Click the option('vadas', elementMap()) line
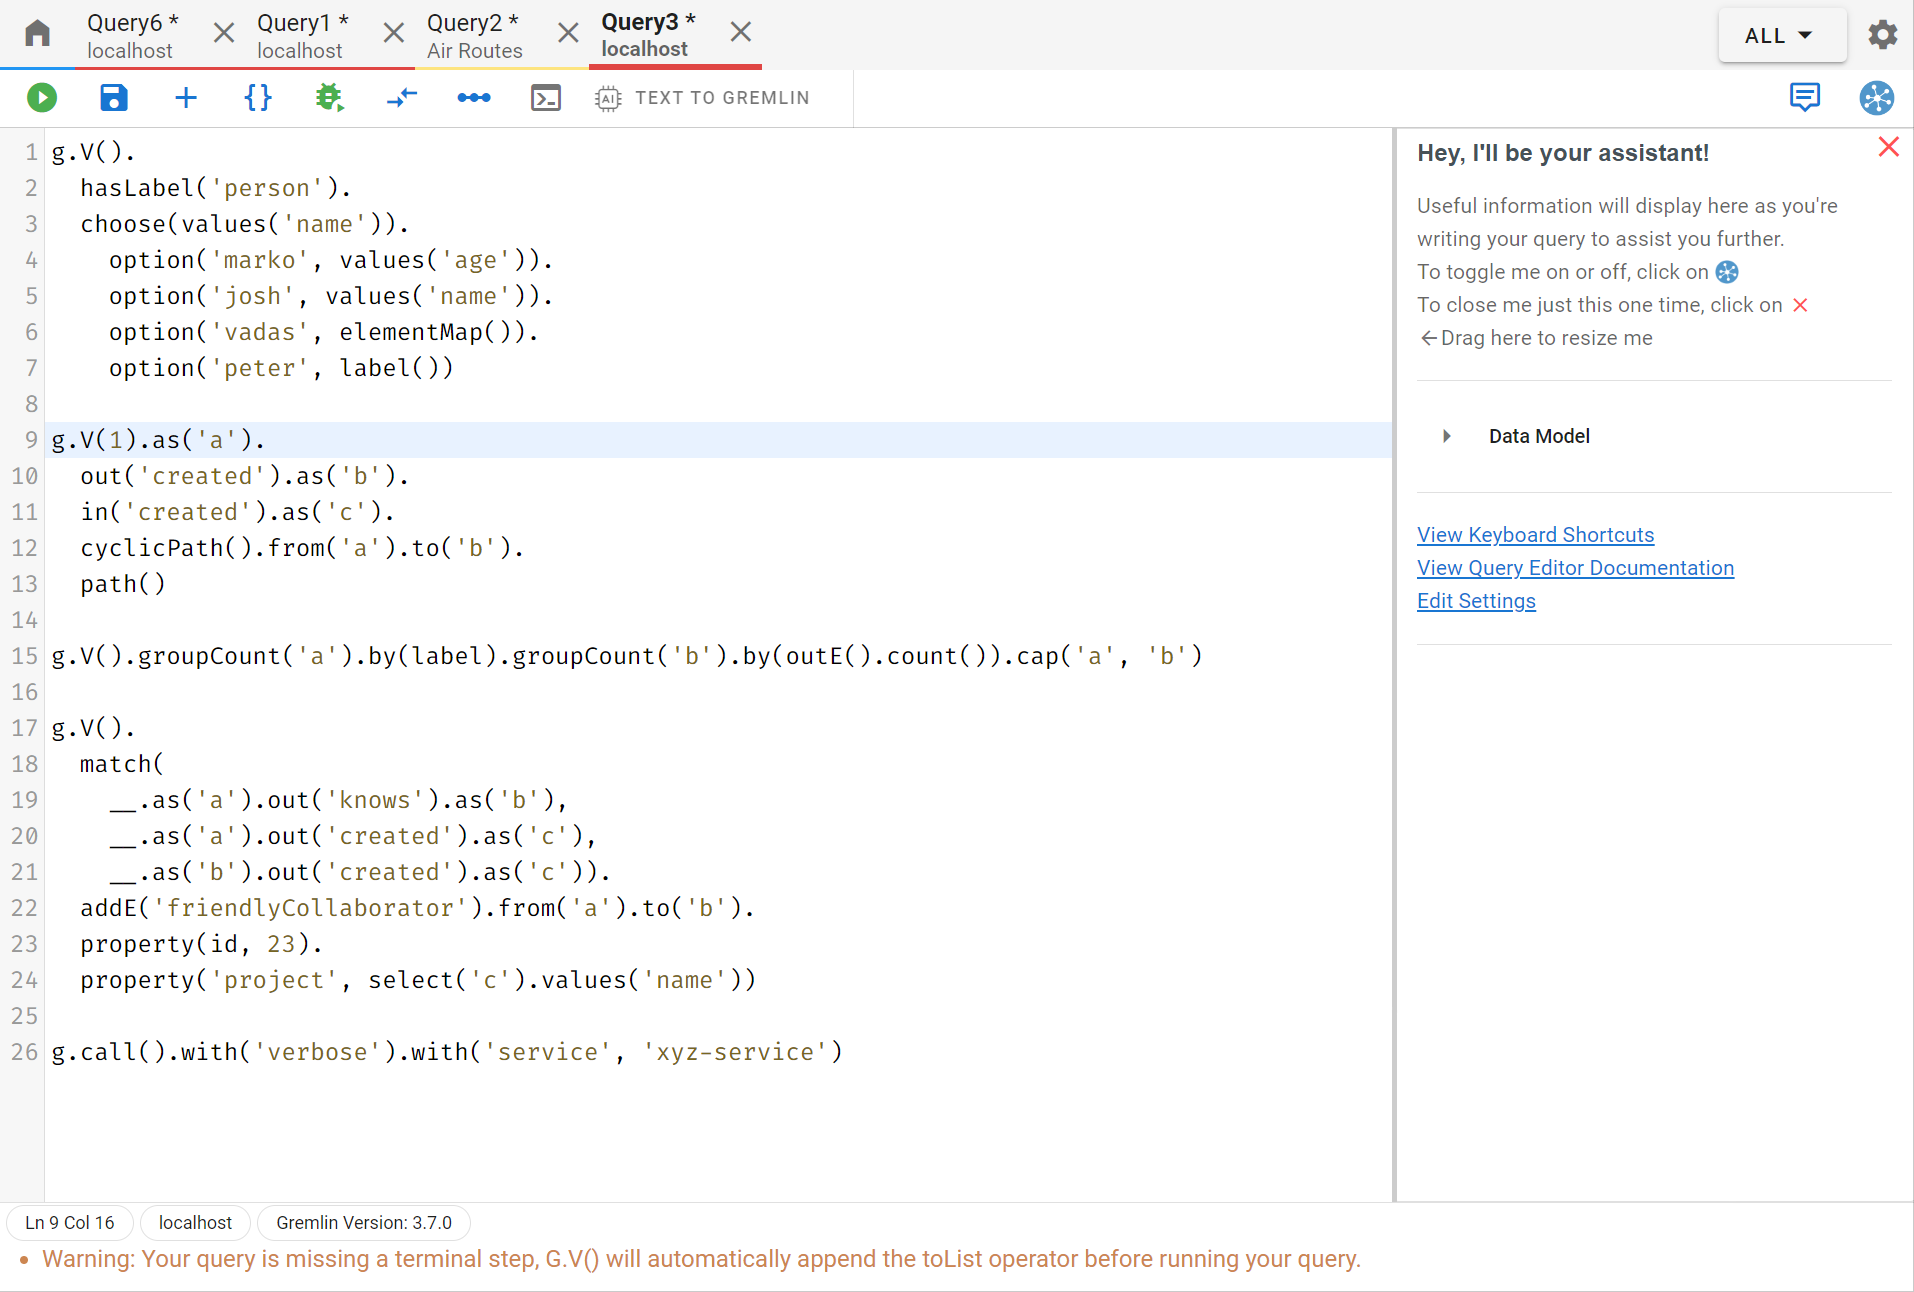Viewport: 1914px width, 1292px height. click(324, 332)
